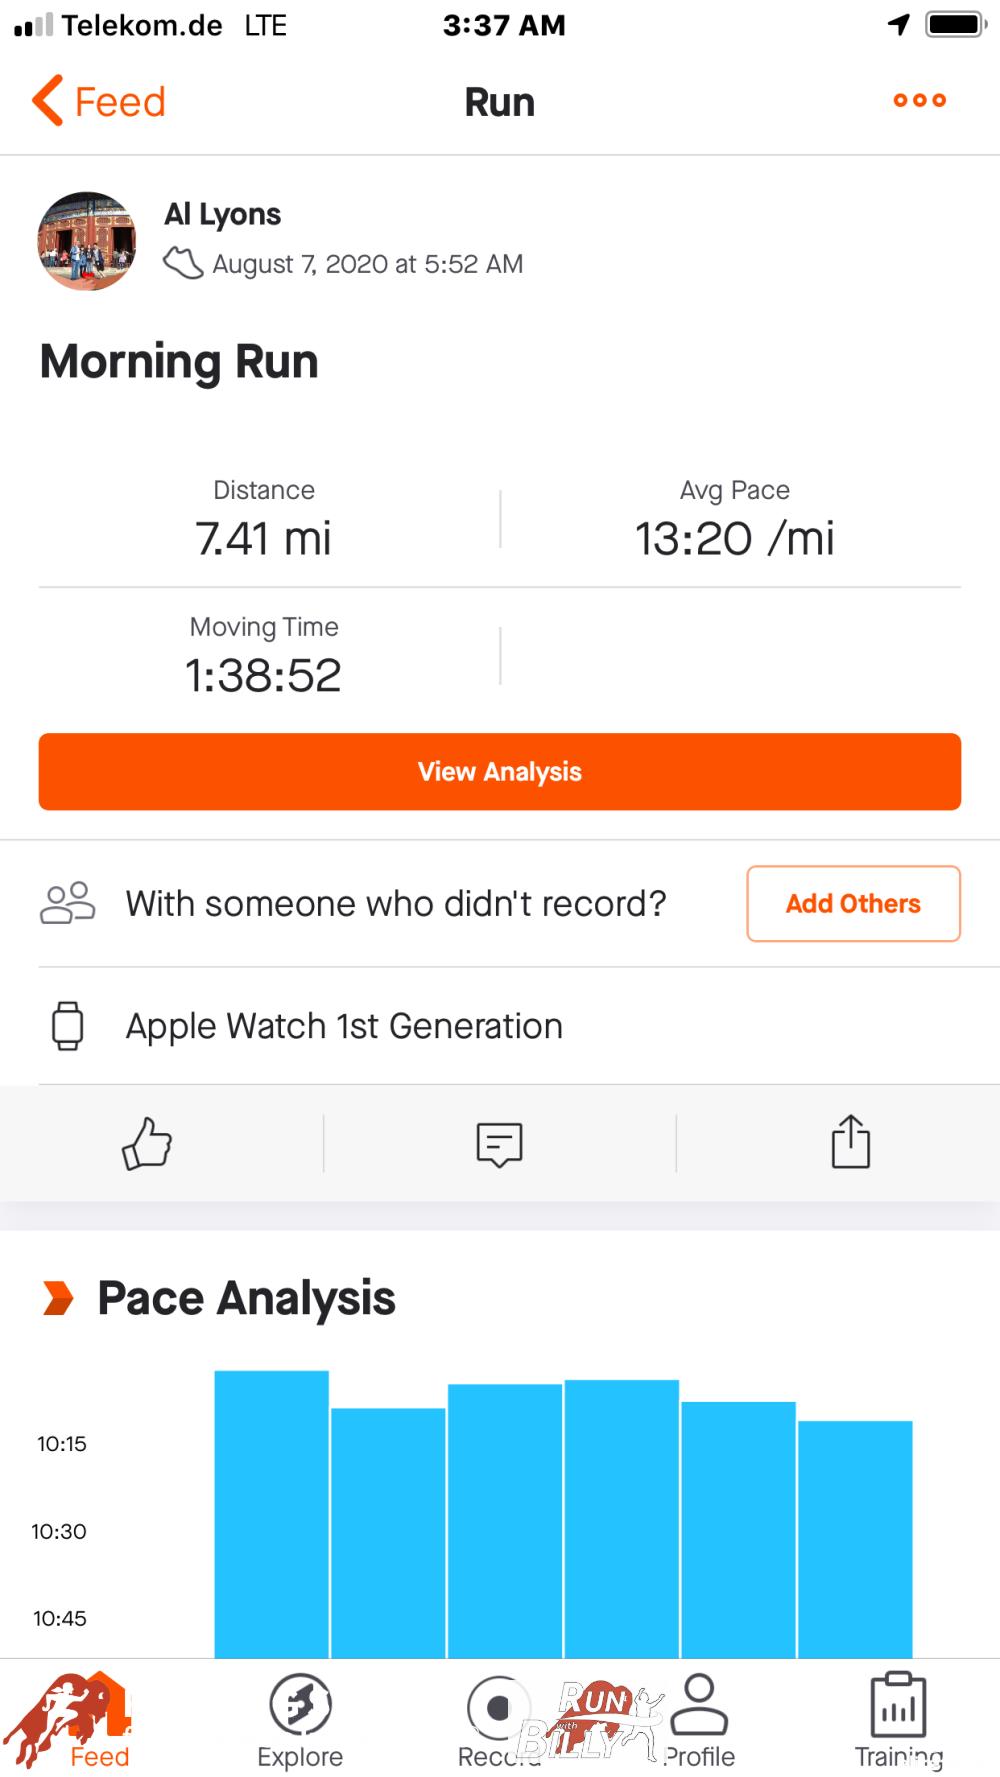Image resolution: width=1000 pixels, height=1777 pixels.
Task: Open comments with the speech bubble icon
Action: (x=499, y=1143)
